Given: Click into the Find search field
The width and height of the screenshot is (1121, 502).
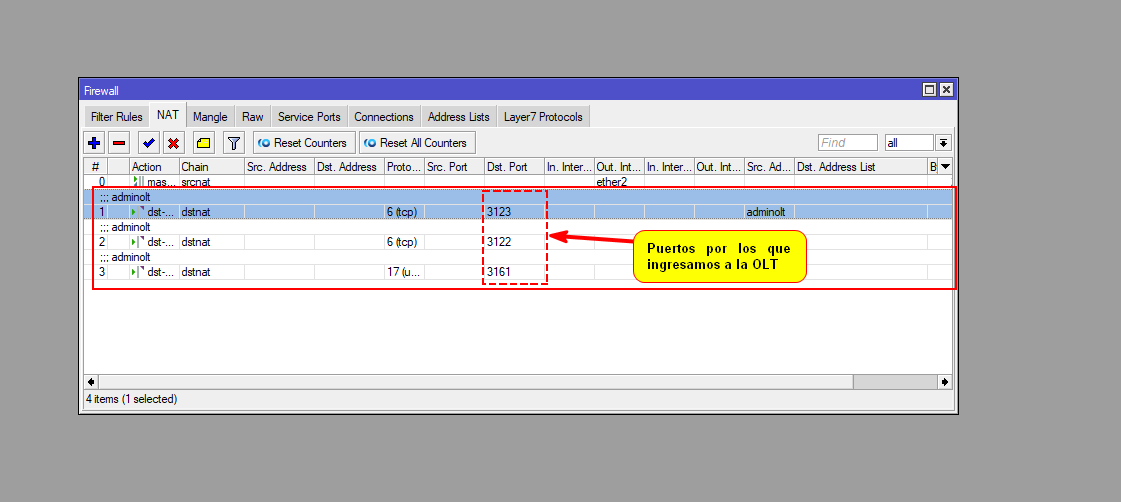Looking at the screenshot, I should [x=847, y=143].
